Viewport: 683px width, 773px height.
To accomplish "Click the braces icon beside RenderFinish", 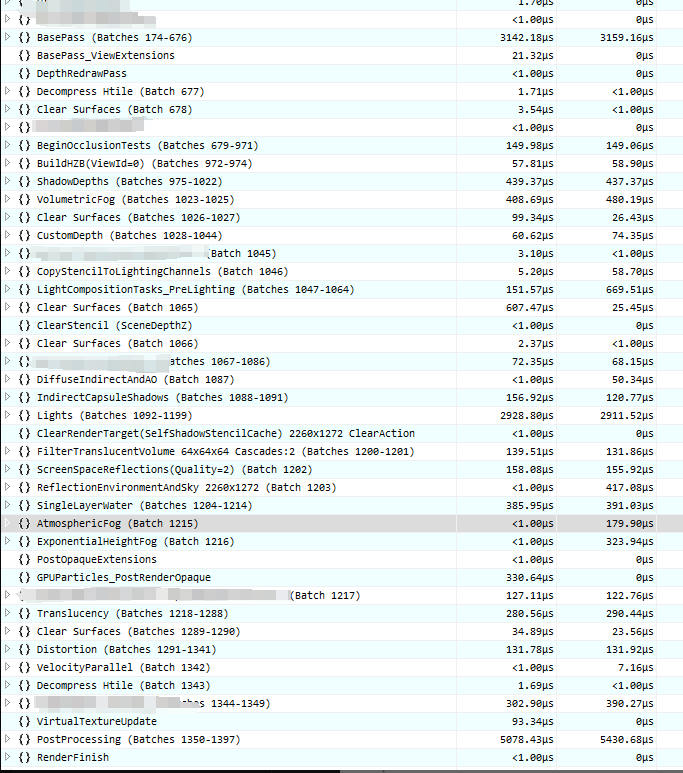I will point(25,757).
